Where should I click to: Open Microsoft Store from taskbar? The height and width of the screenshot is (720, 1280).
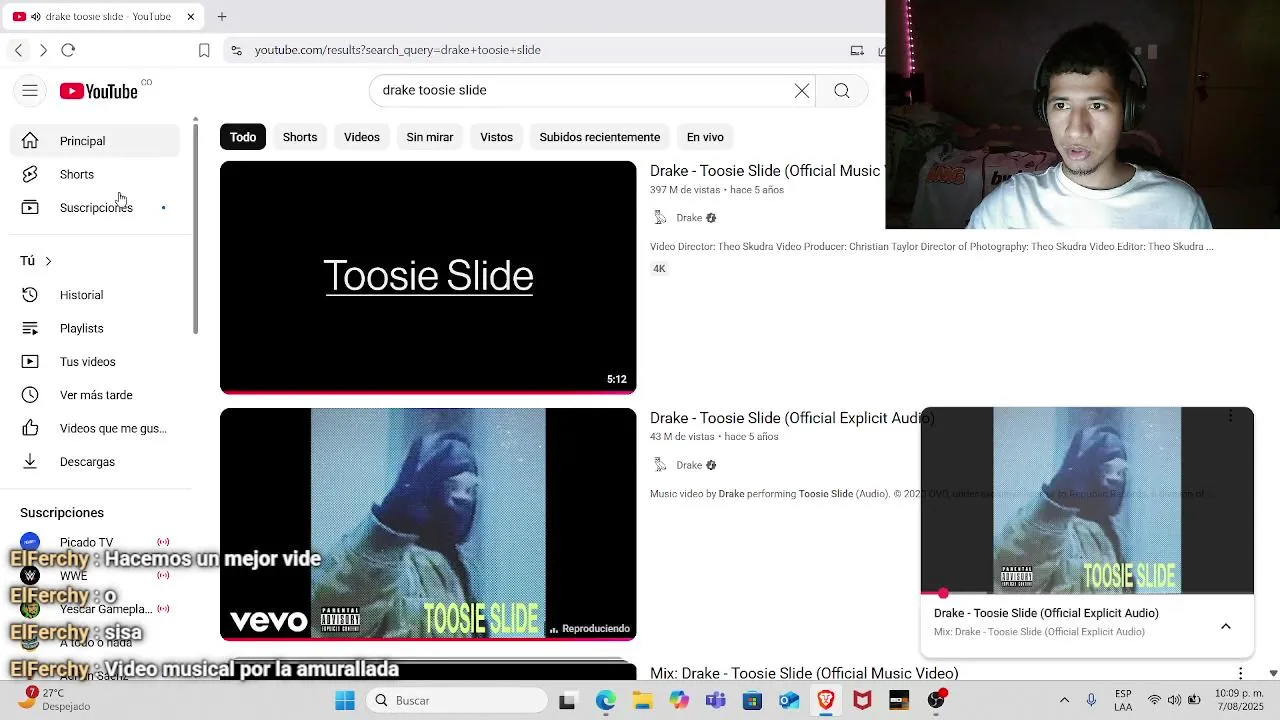tap(752, 700)
